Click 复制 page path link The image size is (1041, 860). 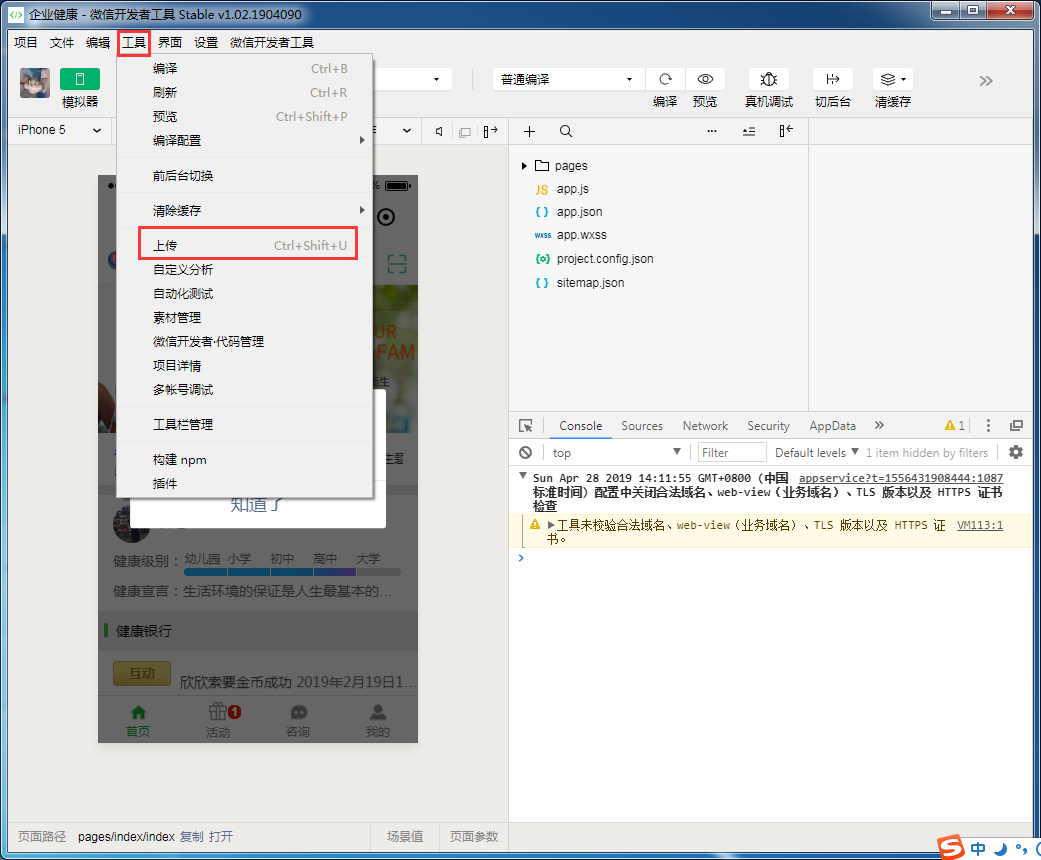click(192, 836)
